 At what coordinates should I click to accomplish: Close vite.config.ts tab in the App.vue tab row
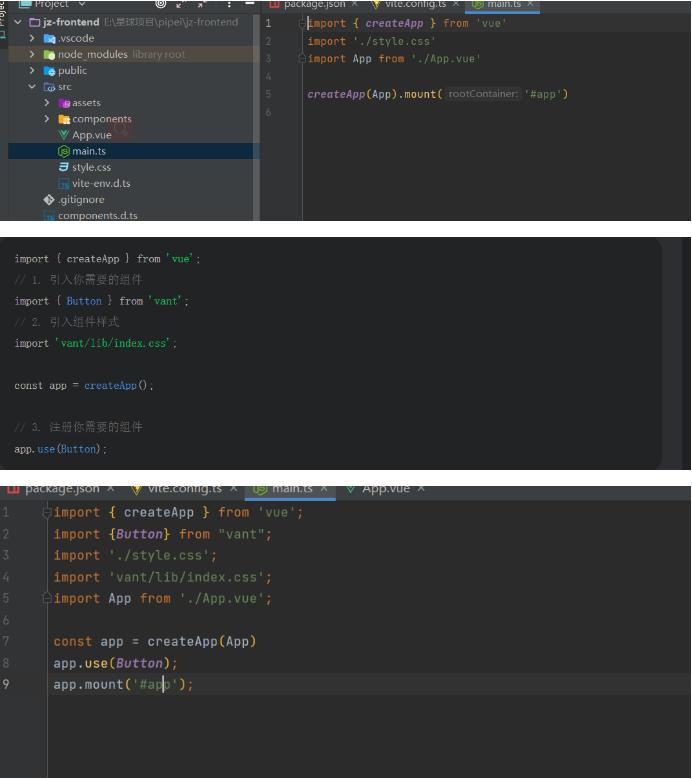coord(233,489)
